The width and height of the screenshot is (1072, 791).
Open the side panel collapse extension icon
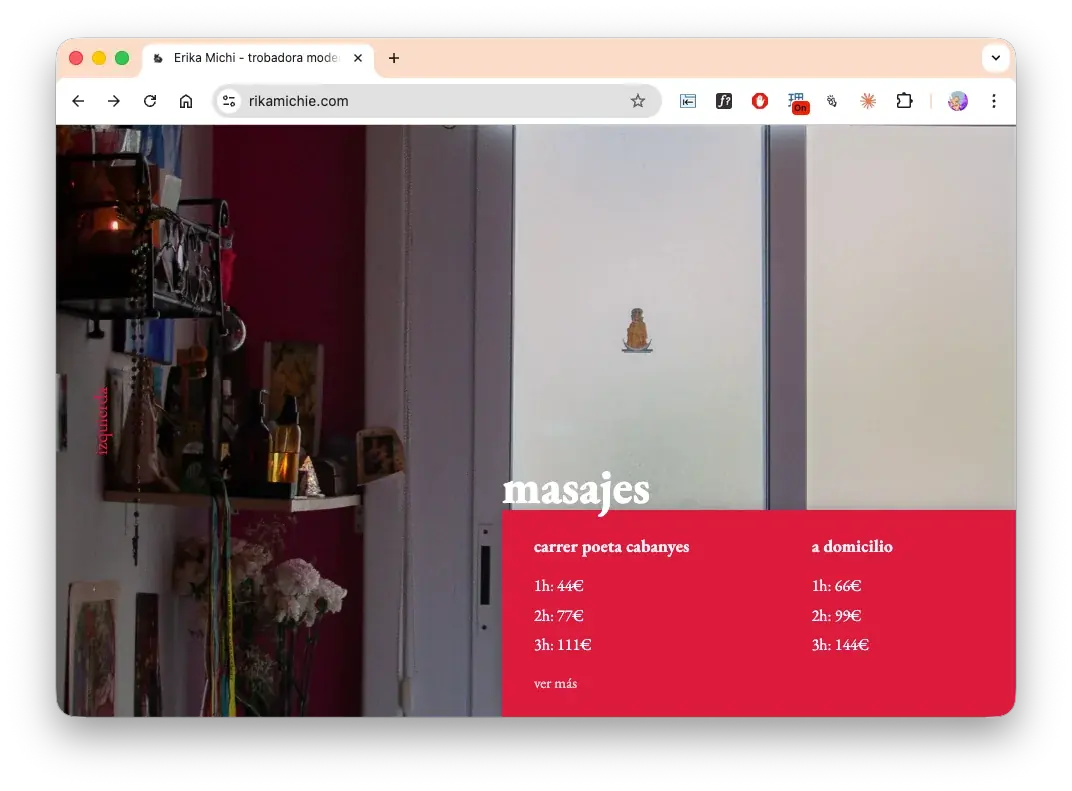pyautogui.click(x=688, y=101)
